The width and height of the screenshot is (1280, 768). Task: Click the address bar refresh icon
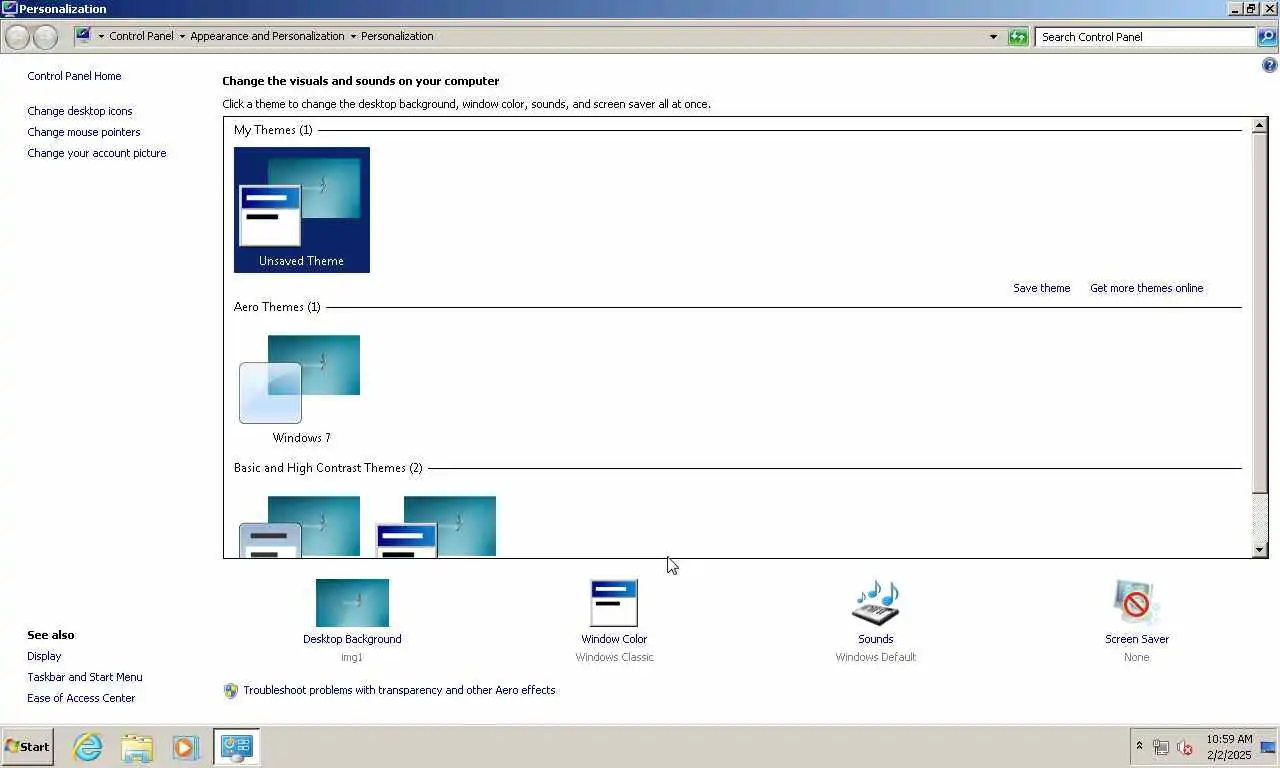tap(1018, 37)
